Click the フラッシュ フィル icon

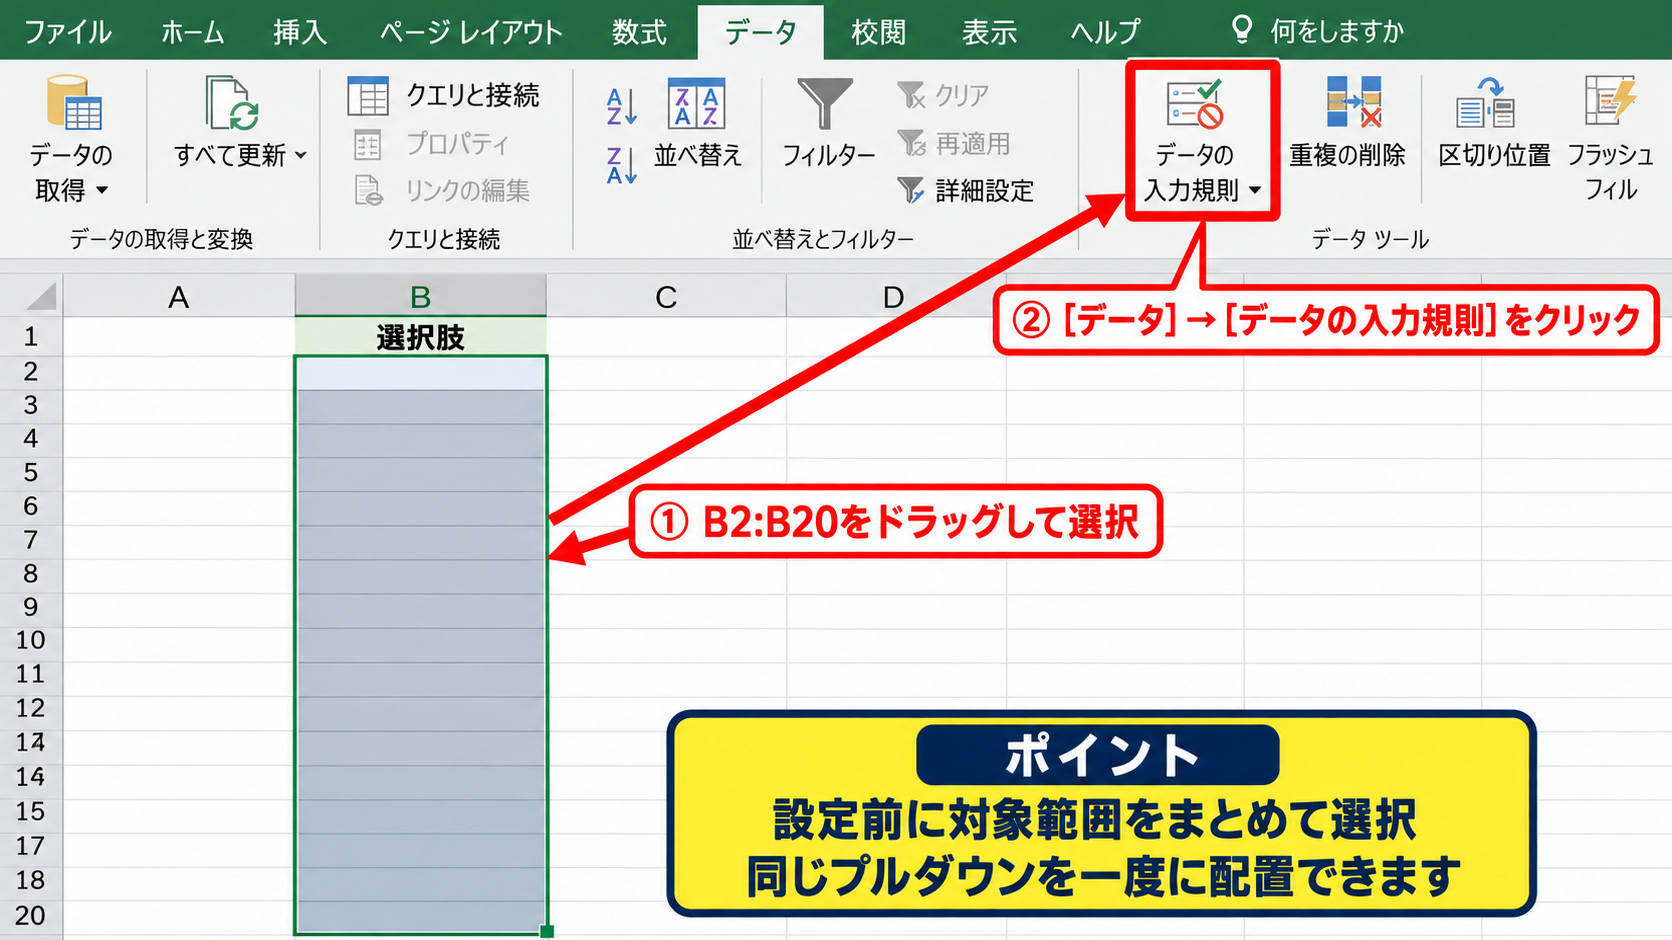(x=1610, y=100)
